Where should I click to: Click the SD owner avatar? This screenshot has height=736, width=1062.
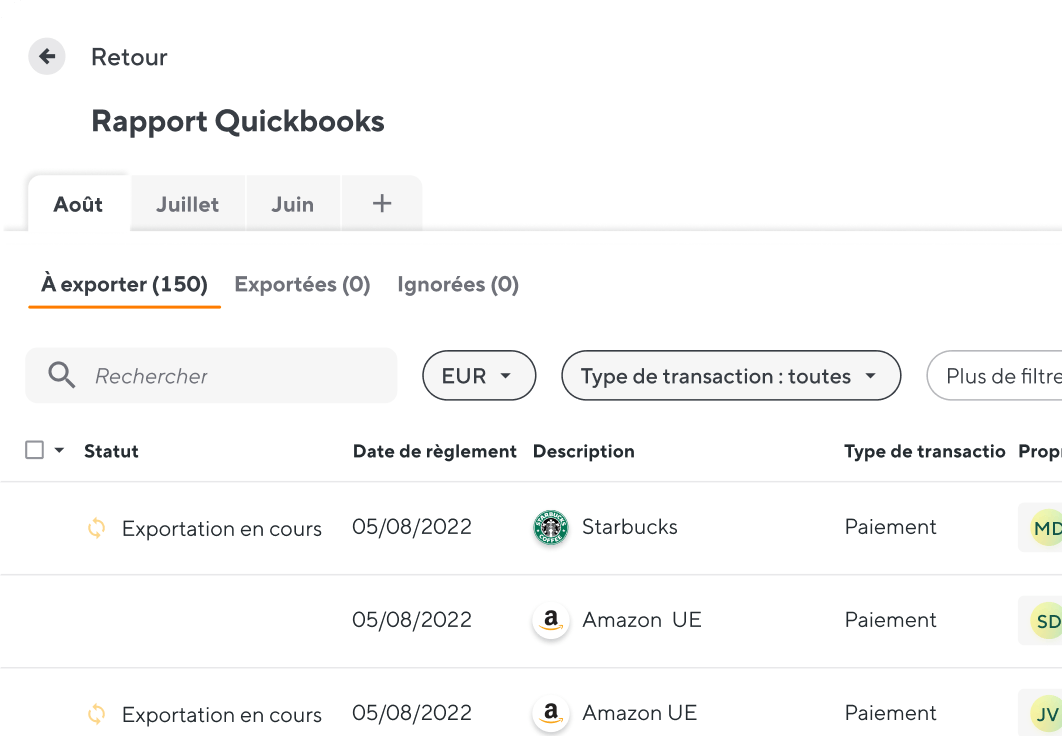[x=1046, y=621]
